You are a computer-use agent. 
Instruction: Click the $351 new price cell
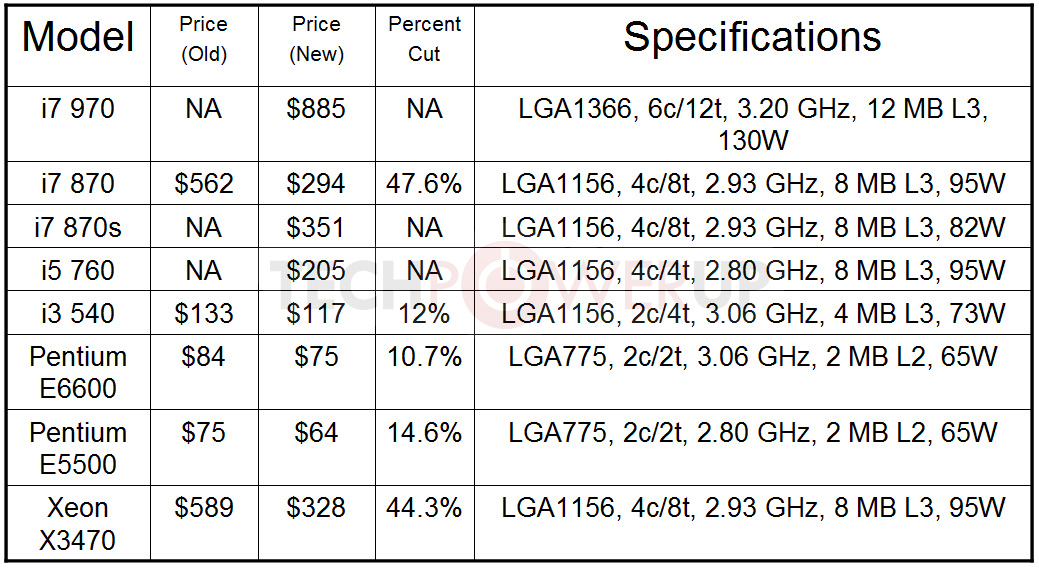click(316, 228)
